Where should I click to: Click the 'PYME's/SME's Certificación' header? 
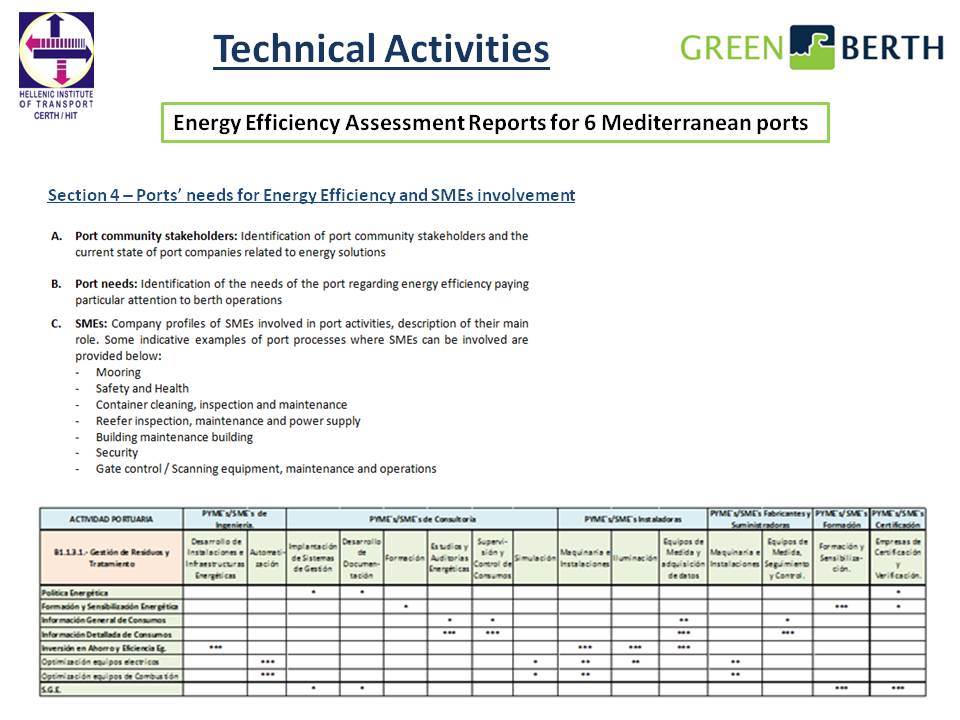coord(898,519)
